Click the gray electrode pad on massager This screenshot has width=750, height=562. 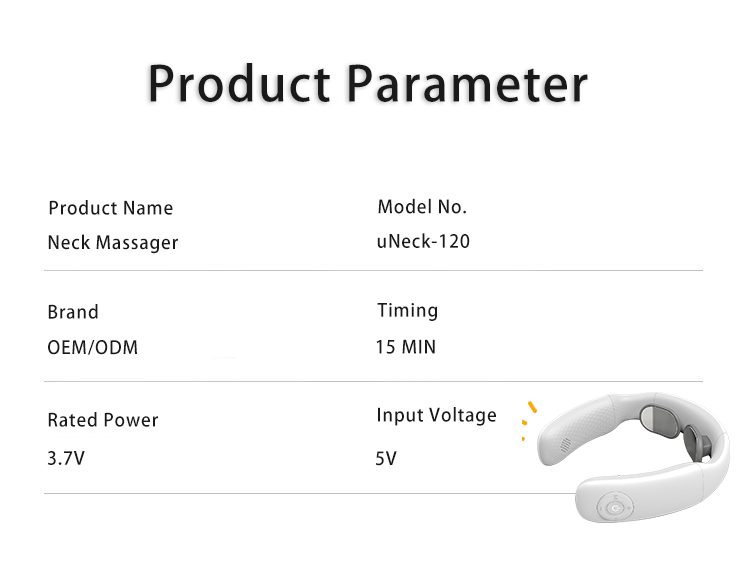point(660,423)
